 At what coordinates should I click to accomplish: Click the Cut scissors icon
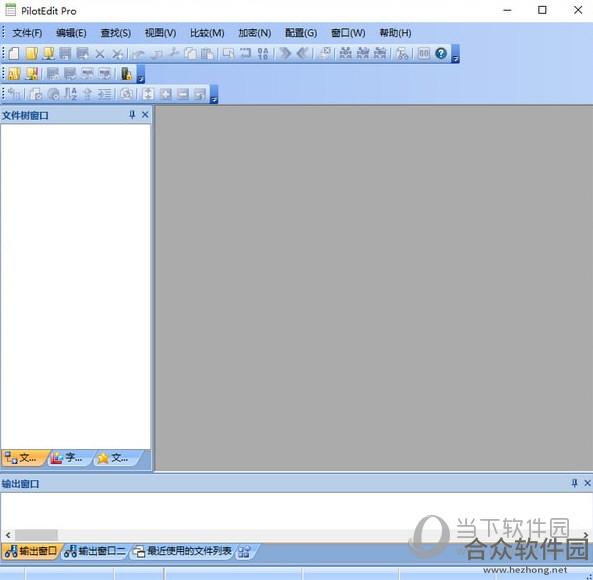pos(174,53)
